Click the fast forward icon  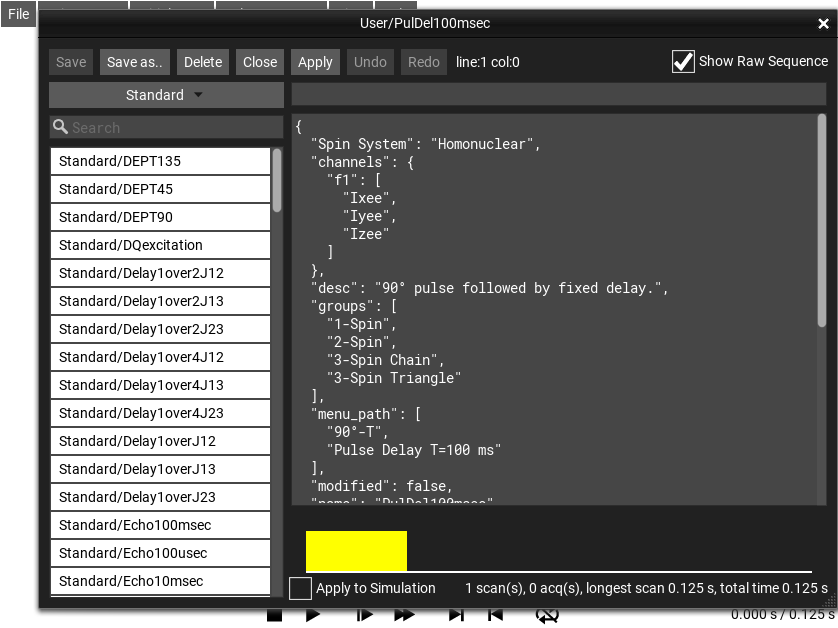tap(404, 616)
